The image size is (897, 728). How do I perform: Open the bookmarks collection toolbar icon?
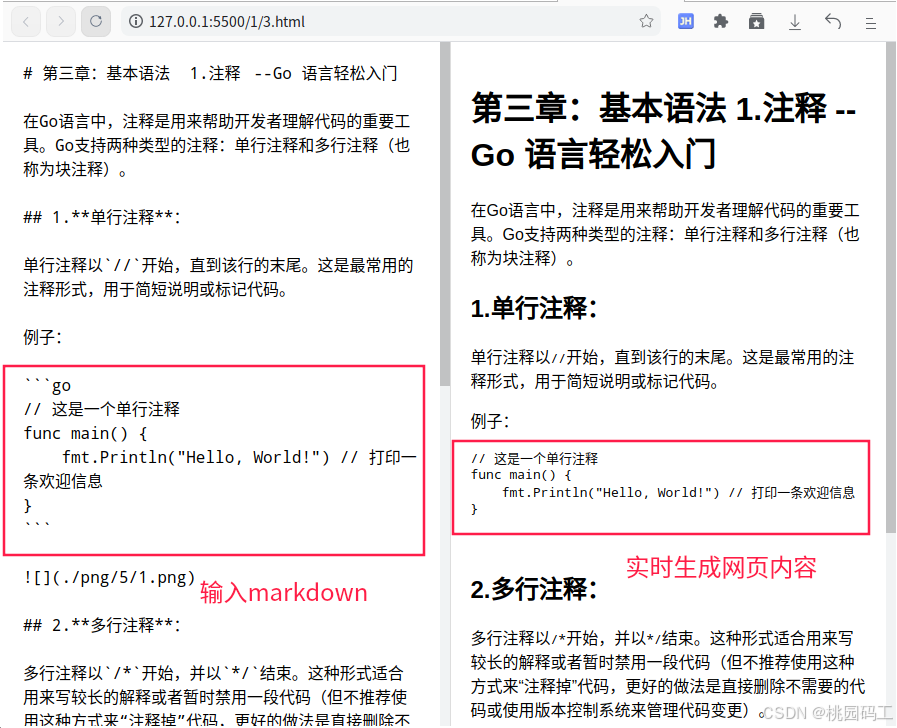(x=756, y=22)
